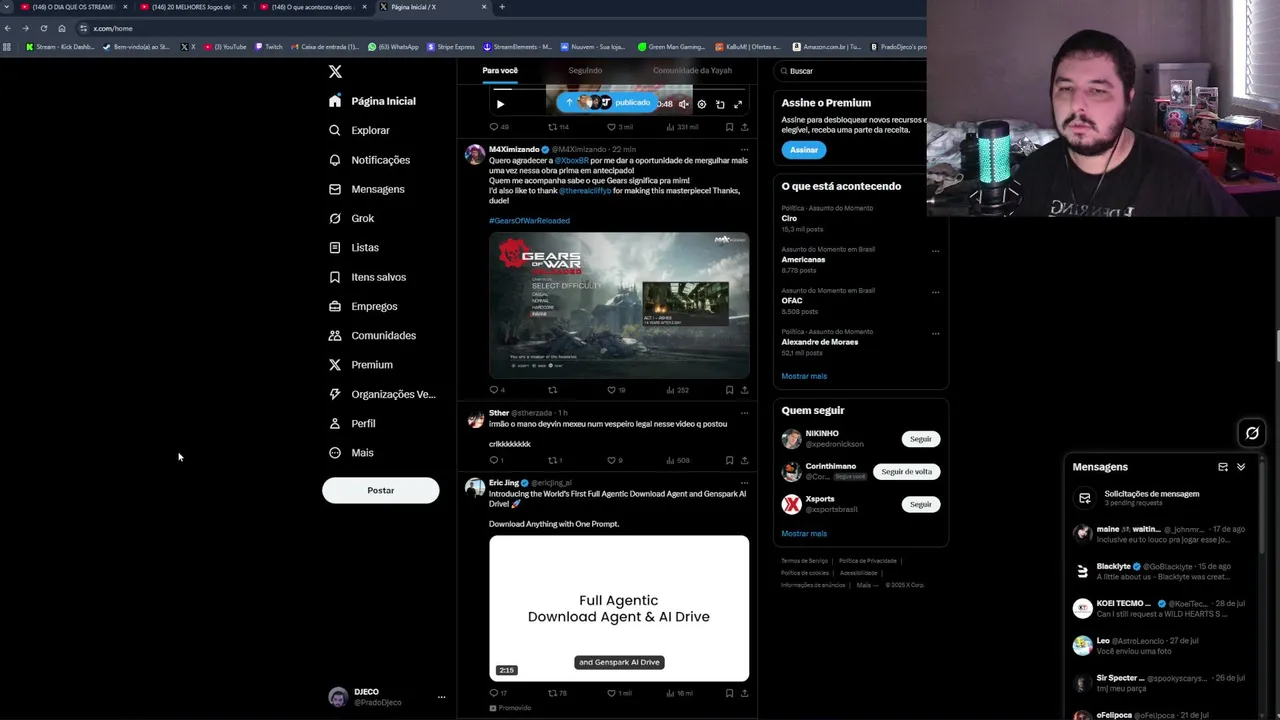The image size is (1280, 720).
Task: Share the M4Ximizando post
Action: pos(744,390)
